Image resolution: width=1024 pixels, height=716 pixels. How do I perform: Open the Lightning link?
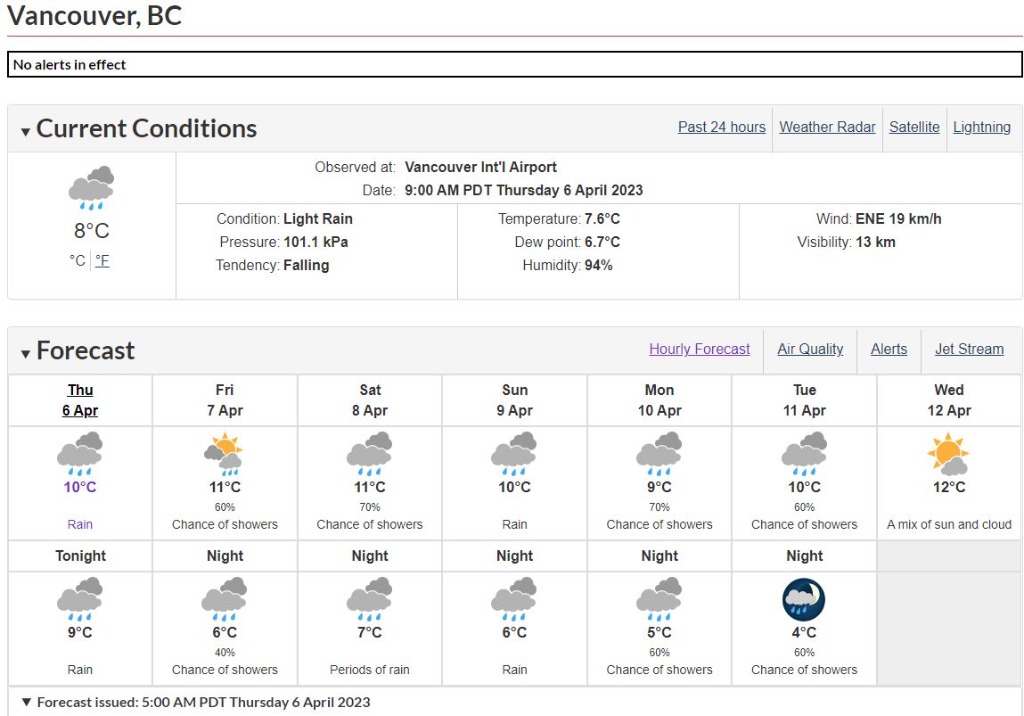click(x=981, y=127)
